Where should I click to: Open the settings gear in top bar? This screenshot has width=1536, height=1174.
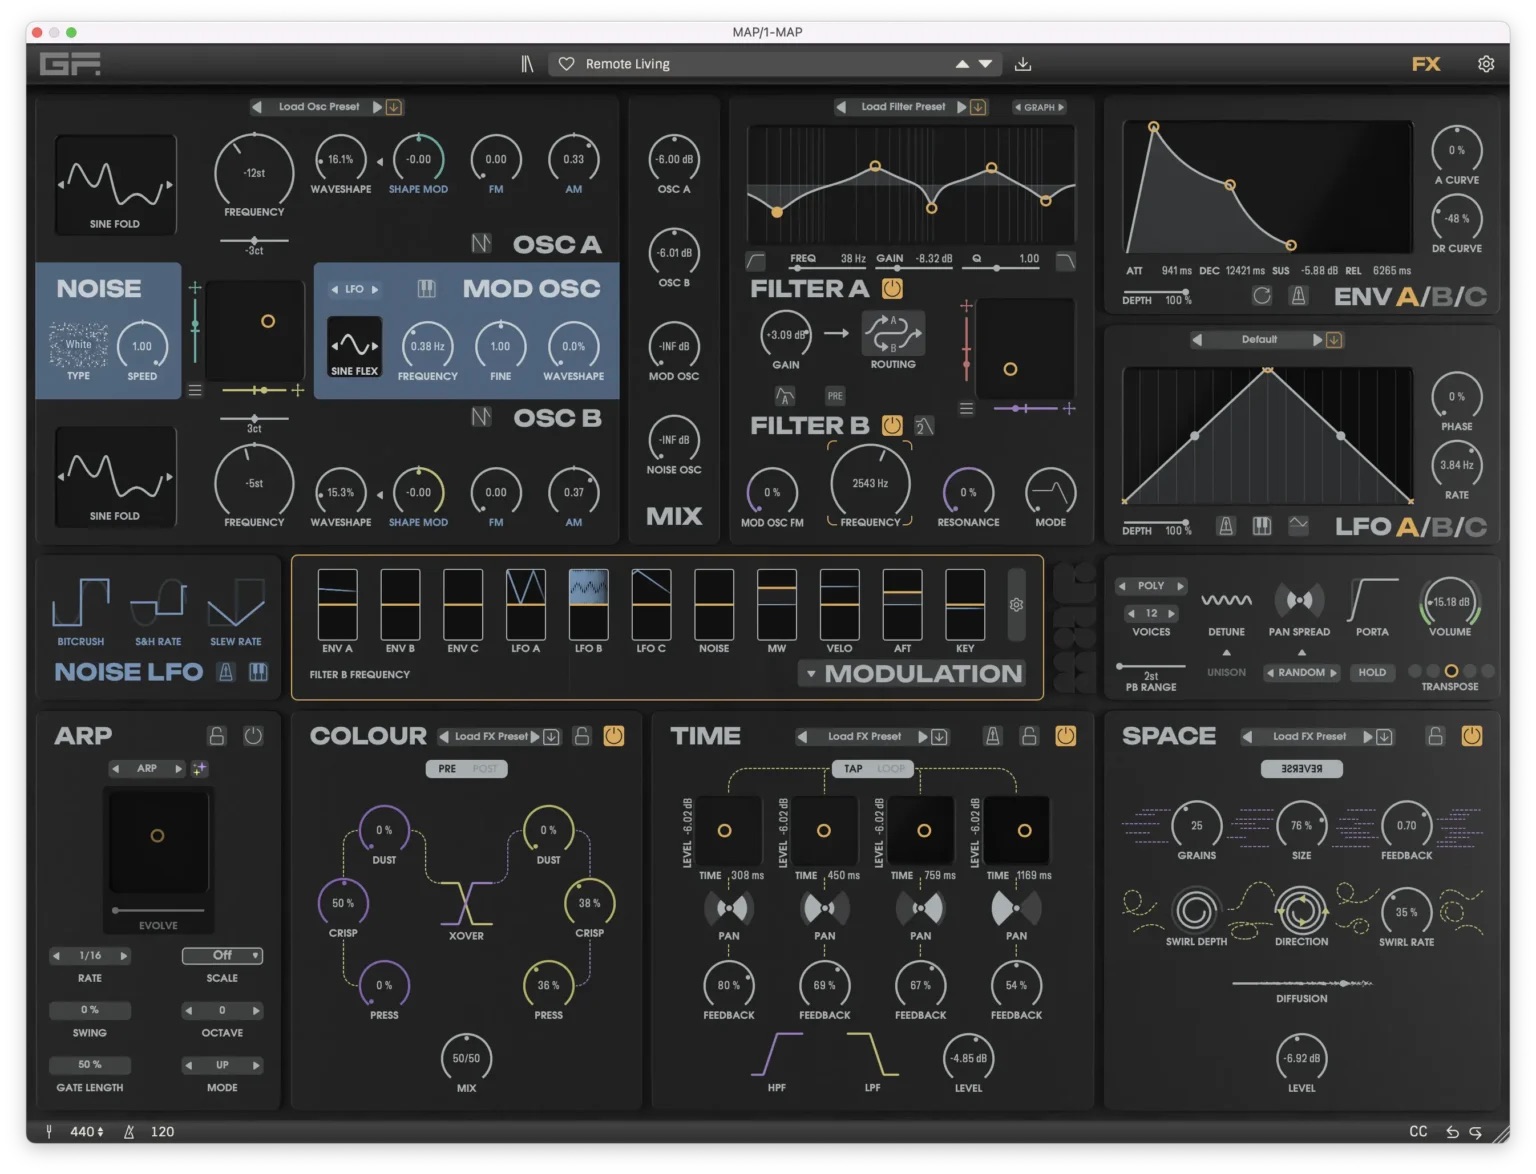1486,64
